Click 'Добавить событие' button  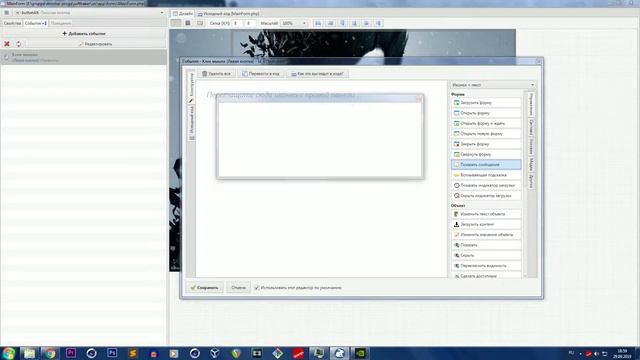click(x=84, y=33)
